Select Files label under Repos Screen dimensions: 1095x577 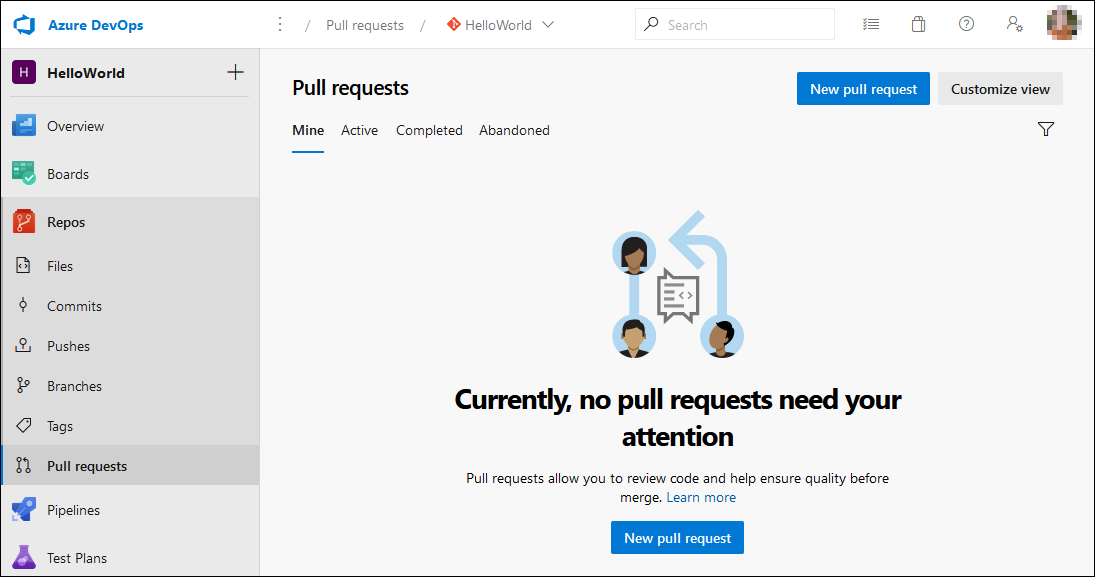(60, 266)
